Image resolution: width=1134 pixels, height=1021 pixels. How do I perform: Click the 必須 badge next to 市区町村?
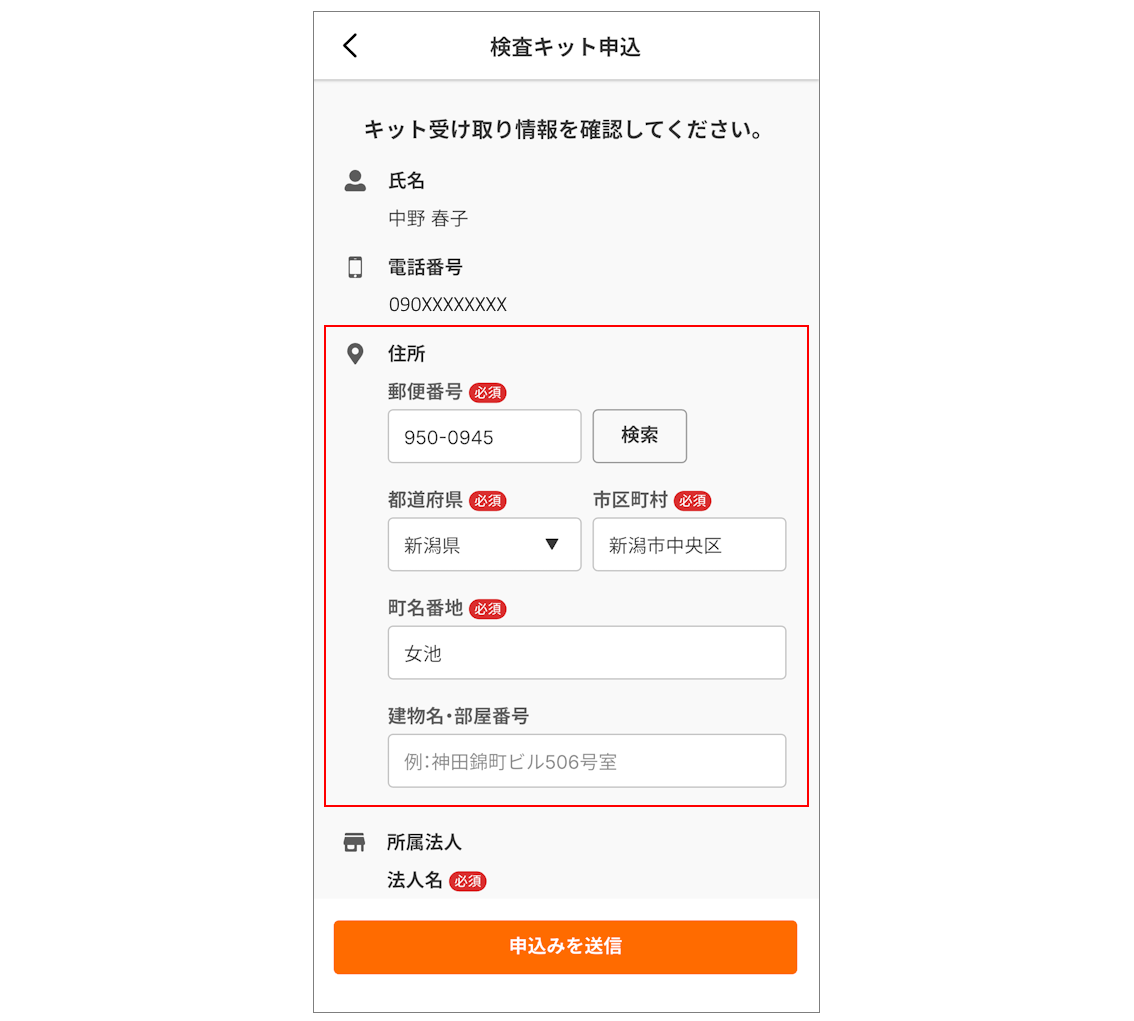(693, 501)
